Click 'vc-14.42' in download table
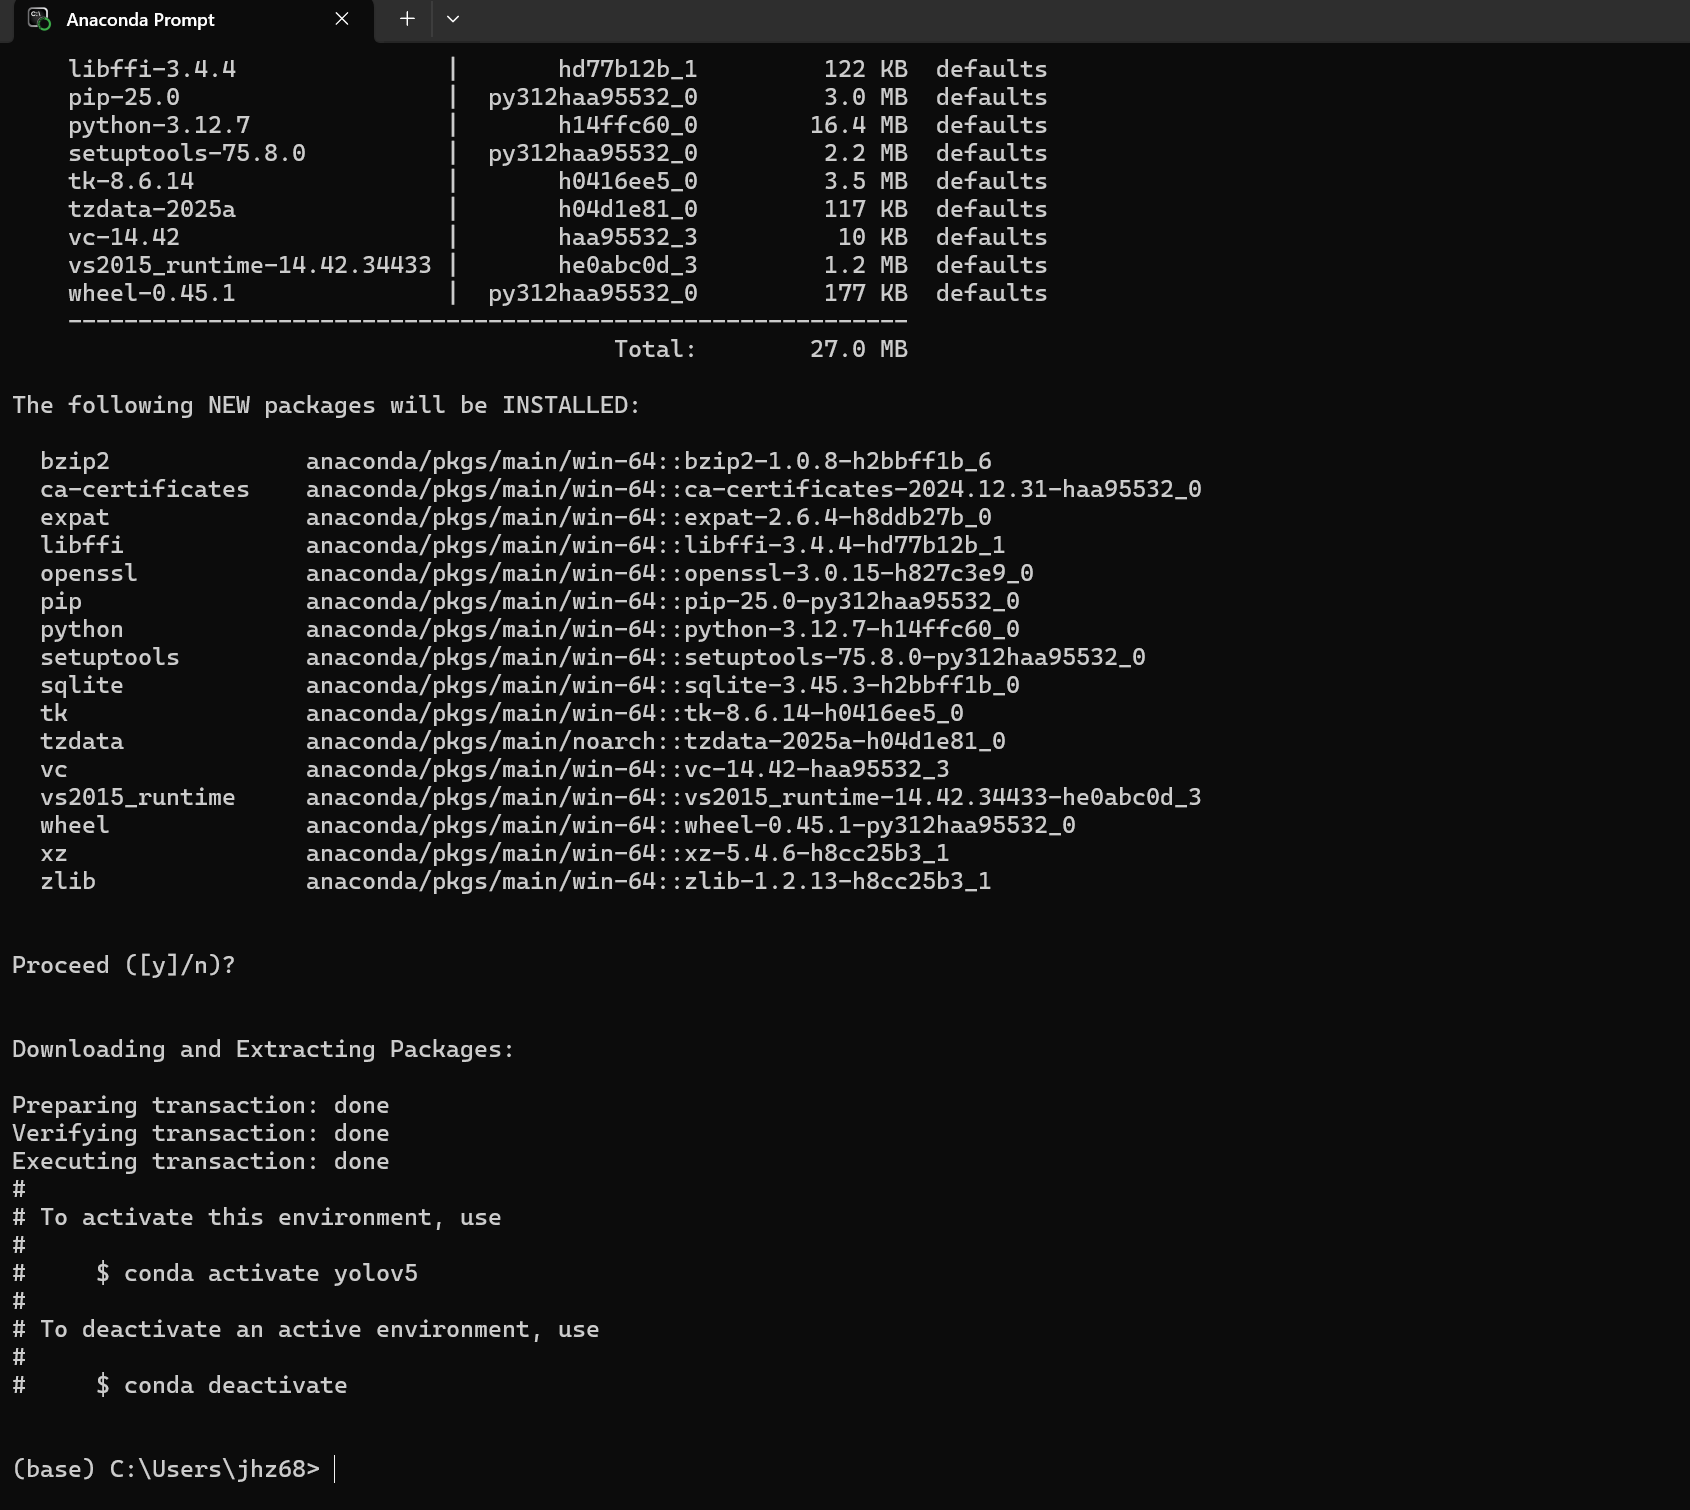 (x=124, y=237)
